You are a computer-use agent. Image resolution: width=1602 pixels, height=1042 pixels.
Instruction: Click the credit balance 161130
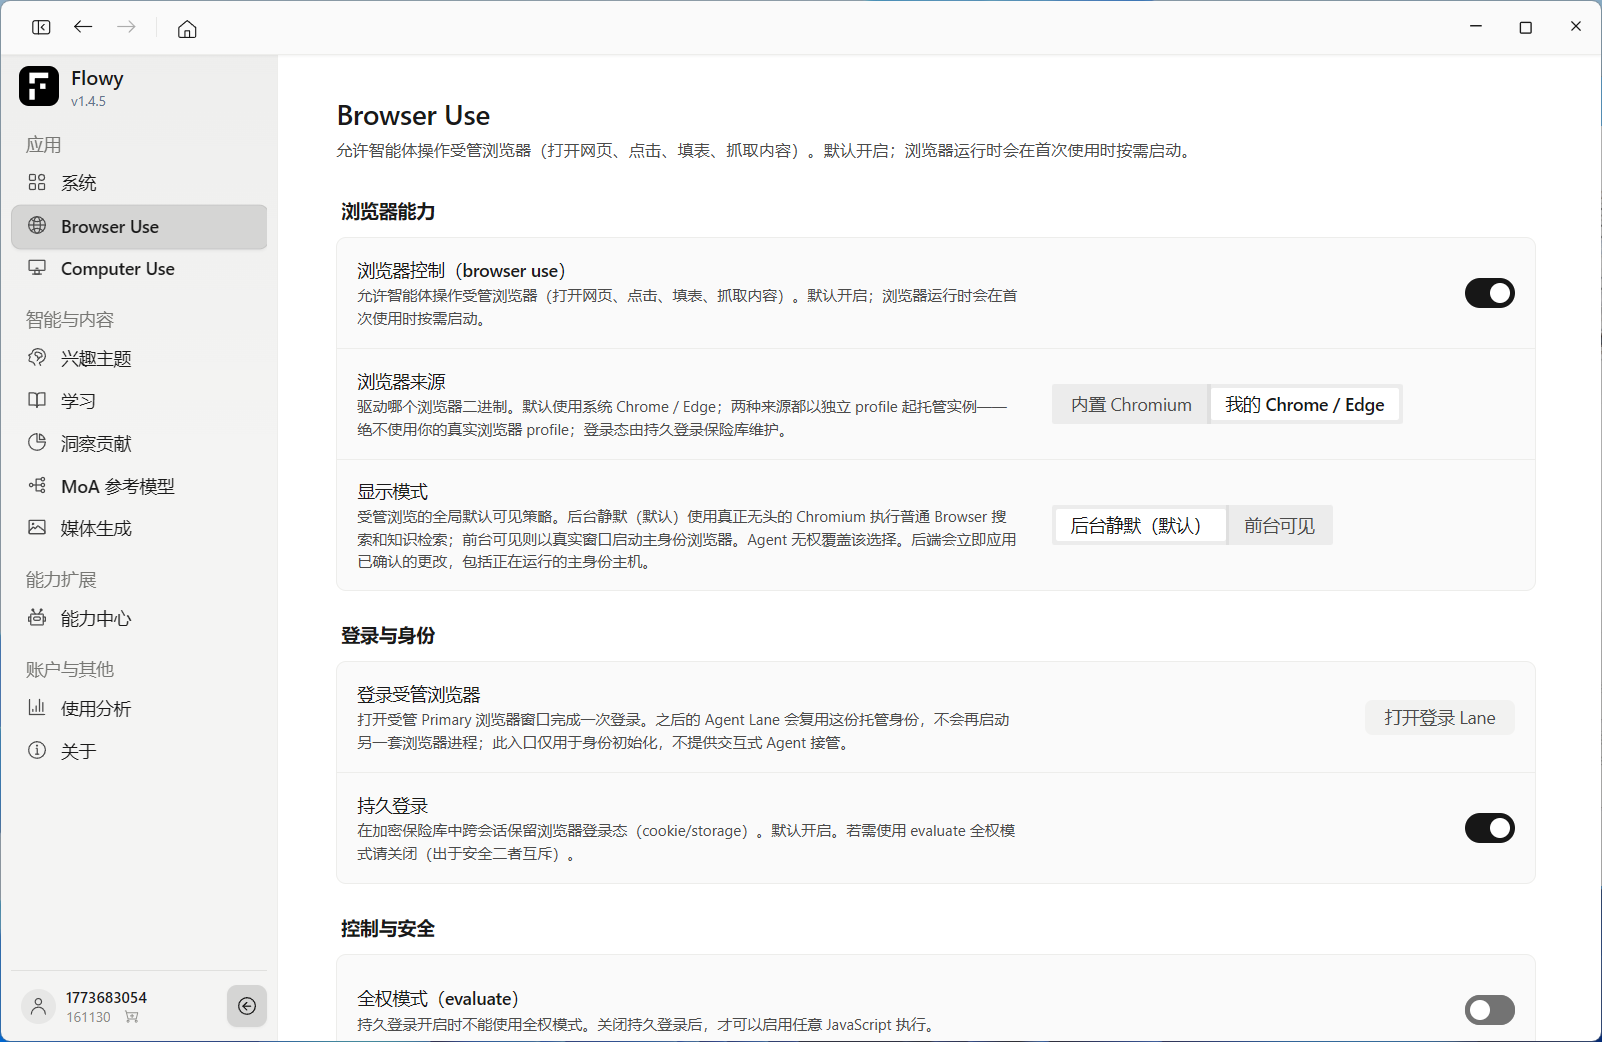click(x=89, y=1017)
